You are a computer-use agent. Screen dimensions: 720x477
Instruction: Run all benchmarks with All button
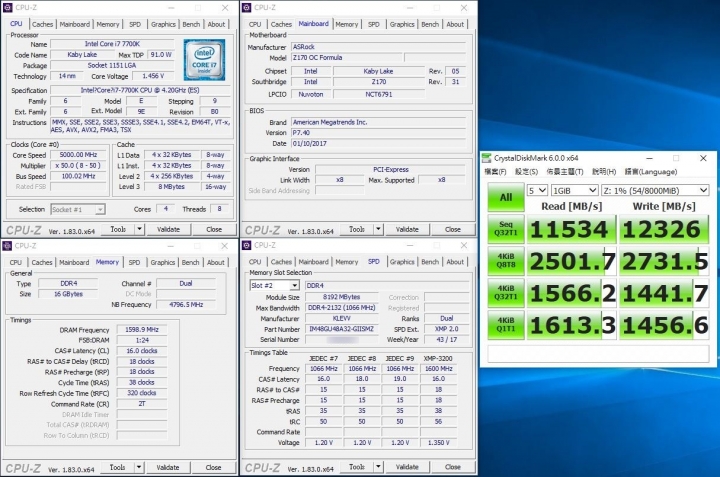(506, 197)
